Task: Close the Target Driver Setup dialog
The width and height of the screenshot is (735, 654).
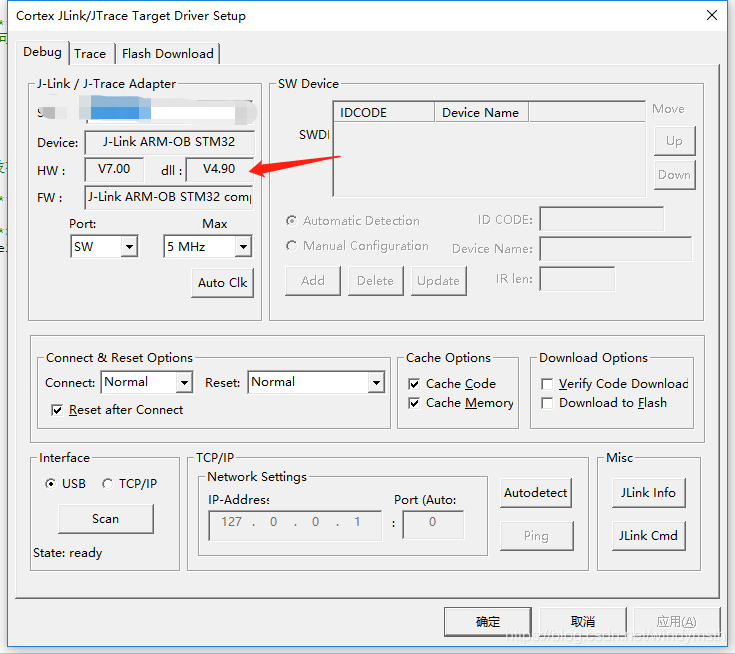Action: (x=712, y=15)
